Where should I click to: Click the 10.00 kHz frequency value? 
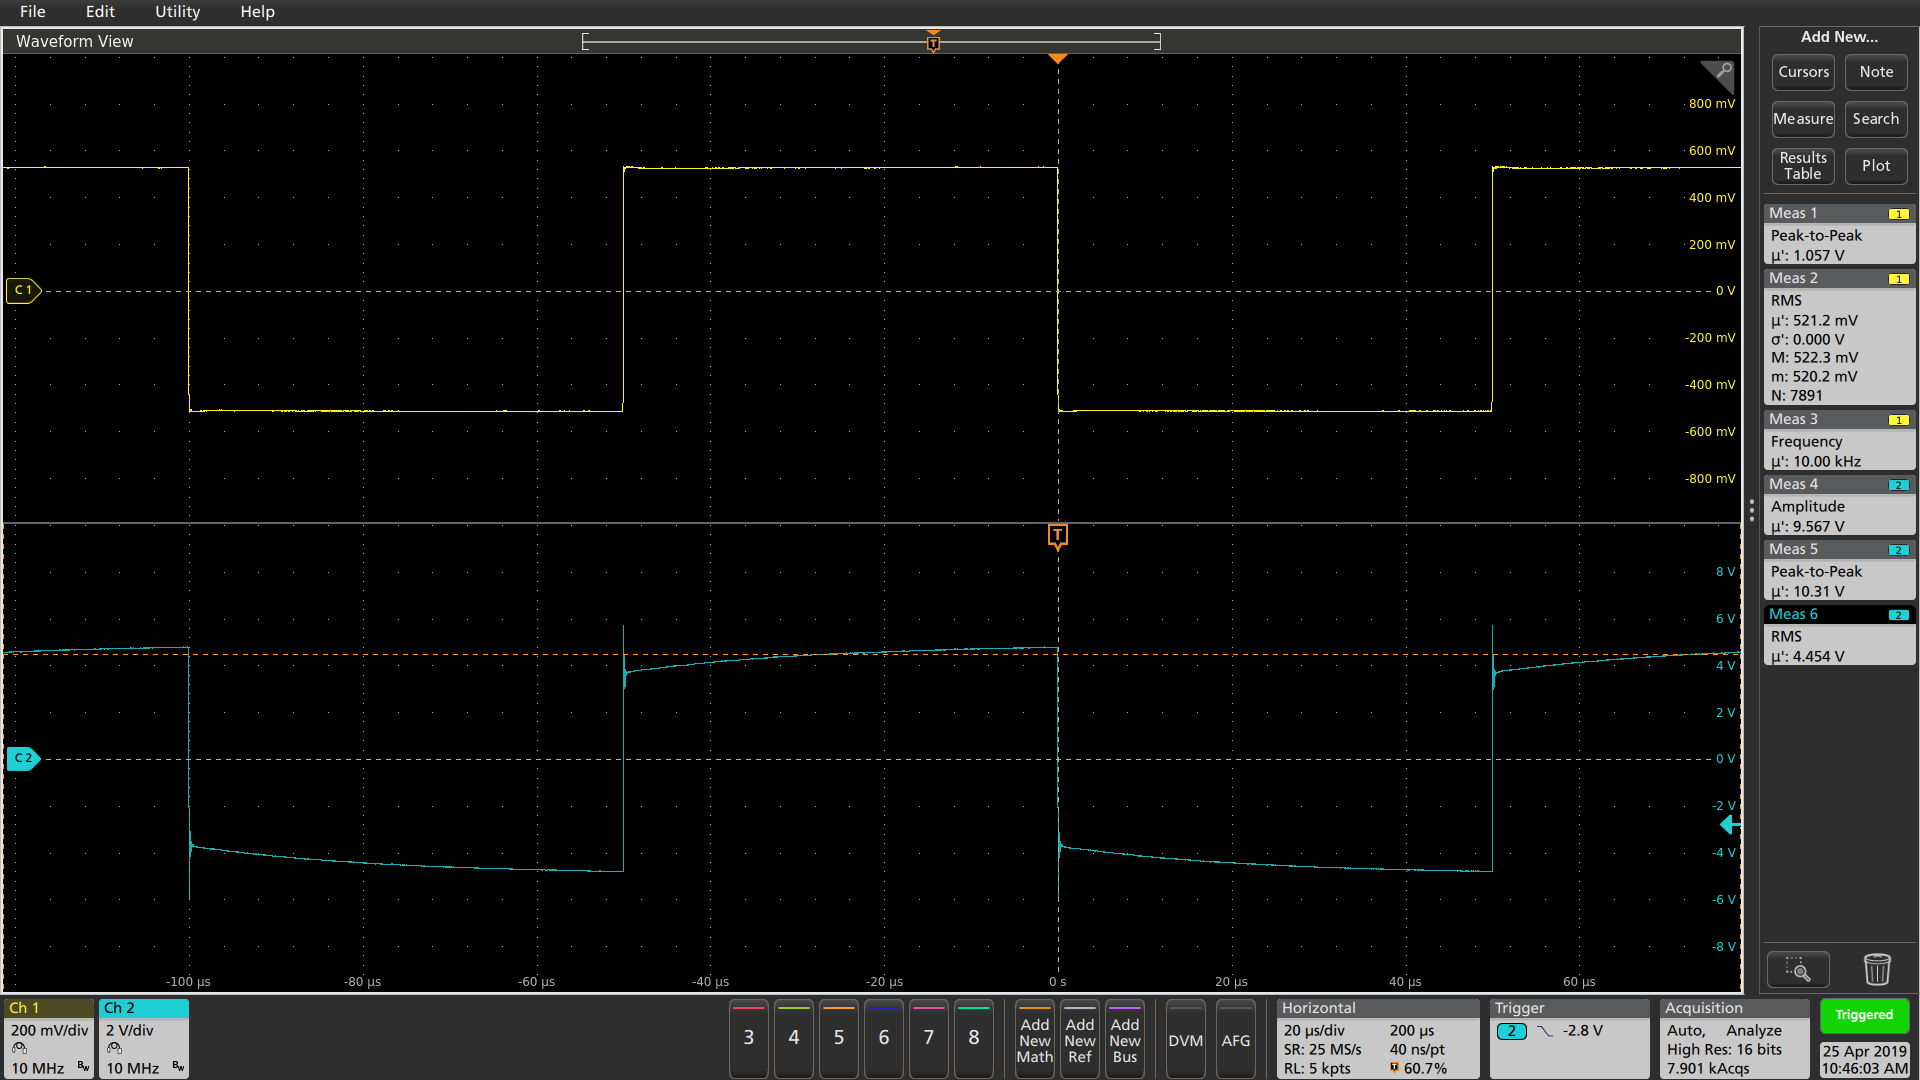(x=1827, y=461)
